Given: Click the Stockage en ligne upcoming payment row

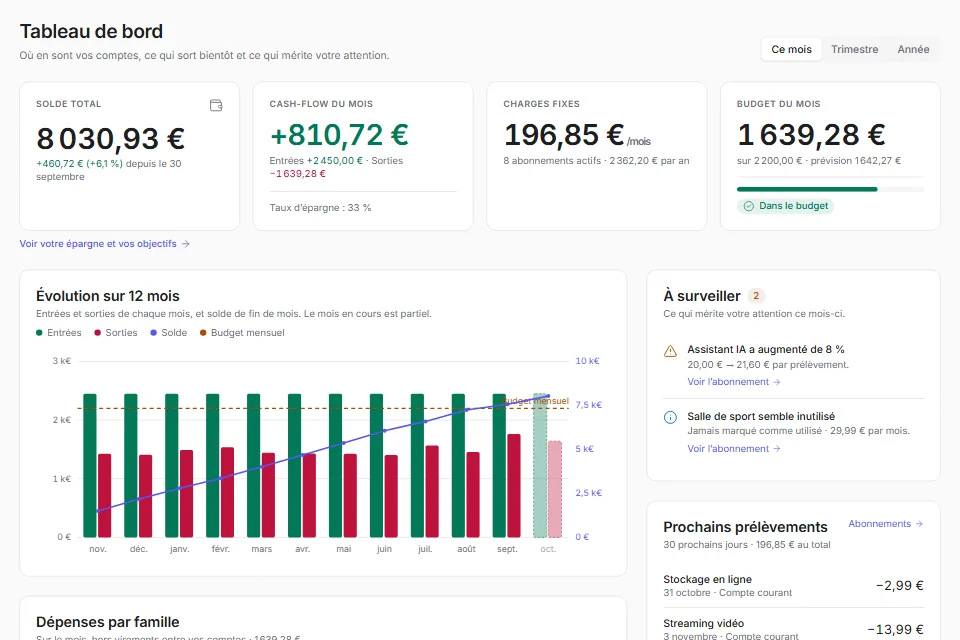Looking at the screenshot, I should point(793,585).
